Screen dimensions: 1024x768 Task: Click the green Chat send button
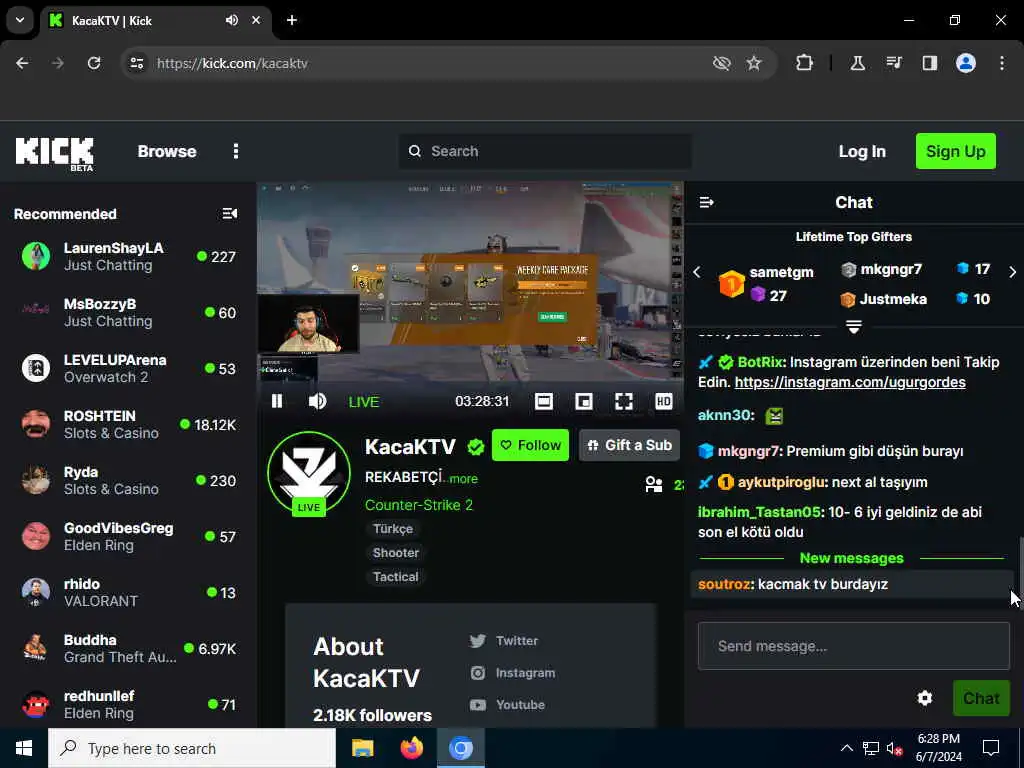tap(982, 698)
